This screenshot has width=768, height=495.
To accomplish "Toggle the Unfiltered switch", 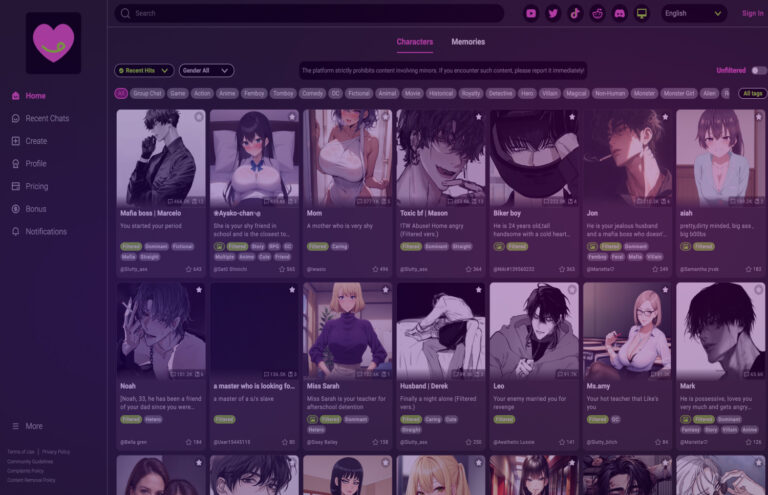I will click(759, 71).
